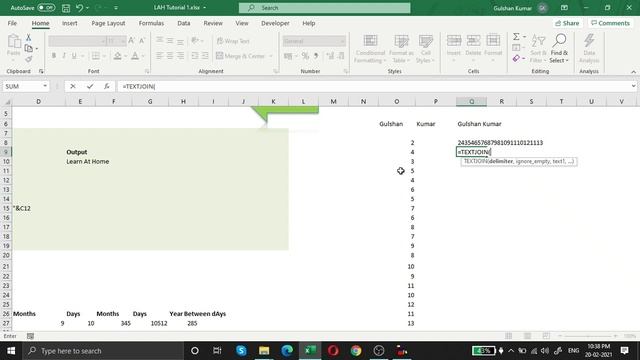Click the AutoSum sigma icon
The image size is (640, 360).
click(x=516, y=37)
